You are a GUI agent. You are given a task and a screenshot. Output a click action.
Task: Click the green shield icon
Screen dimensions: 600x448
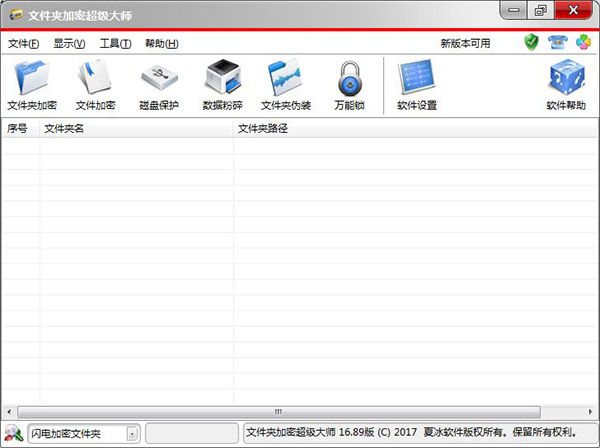click(532, 42)
